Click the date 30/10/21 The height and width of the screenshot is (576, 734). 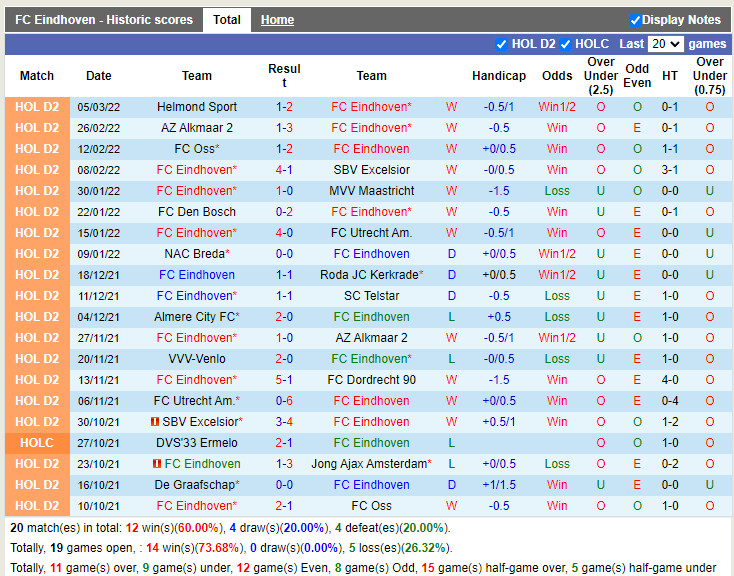(x=99, y=422)
